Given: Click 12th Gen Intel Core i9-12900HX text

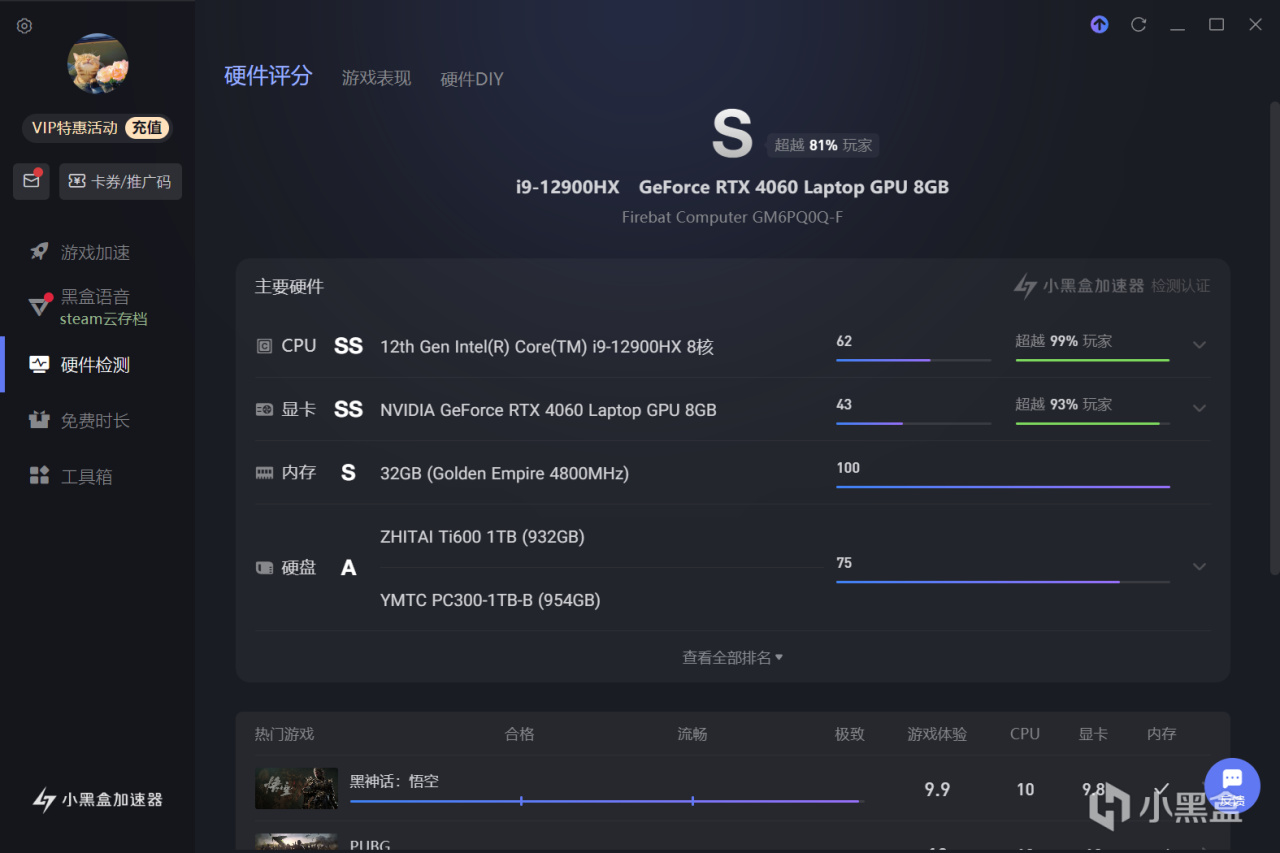Looking at the screenshot, I should tap(547, 347).
